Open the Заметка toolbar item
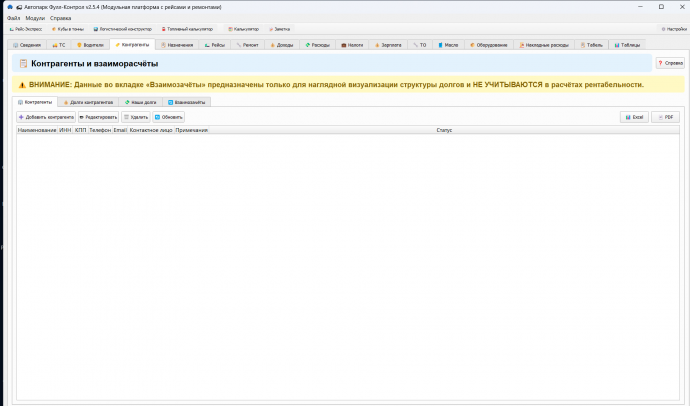Viewport: 690px width, 406px height. [x=279, y=29]
